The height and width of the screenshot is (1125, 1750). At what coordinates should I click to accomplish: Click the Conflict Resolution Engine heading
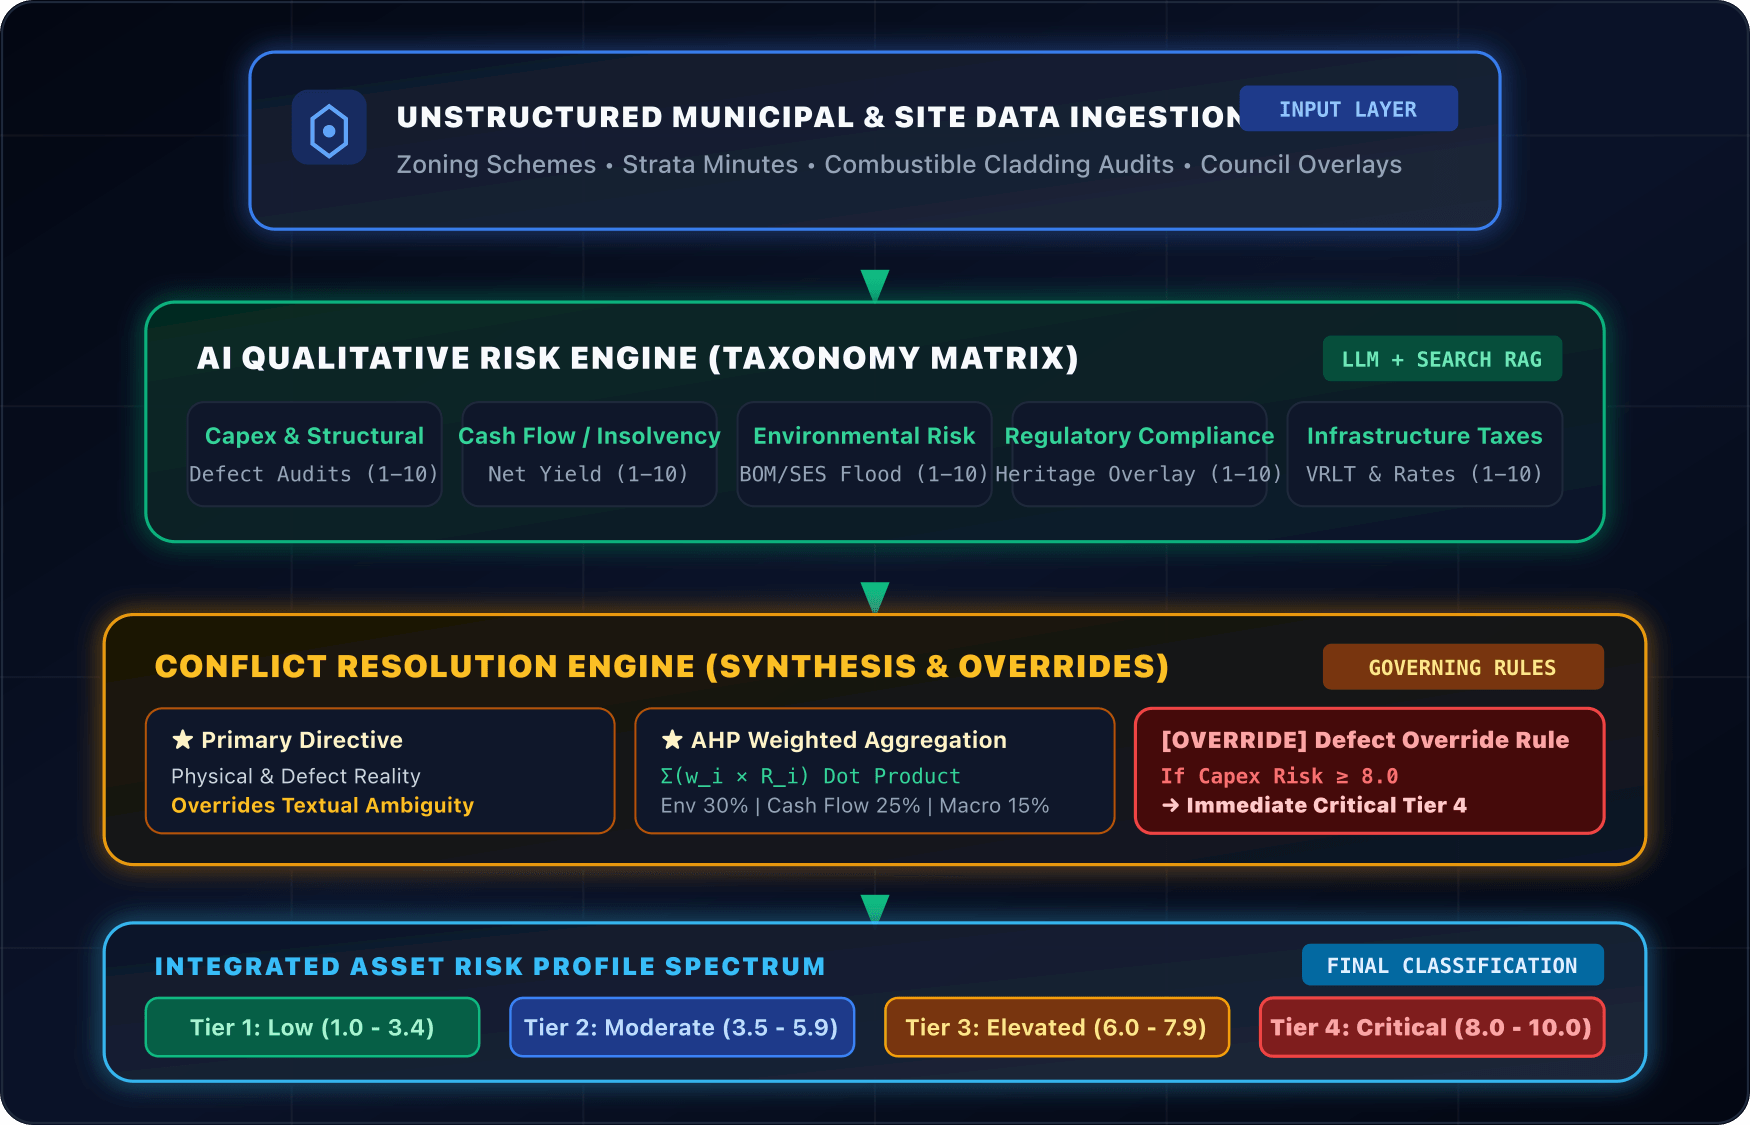click(x=662, y=666)
